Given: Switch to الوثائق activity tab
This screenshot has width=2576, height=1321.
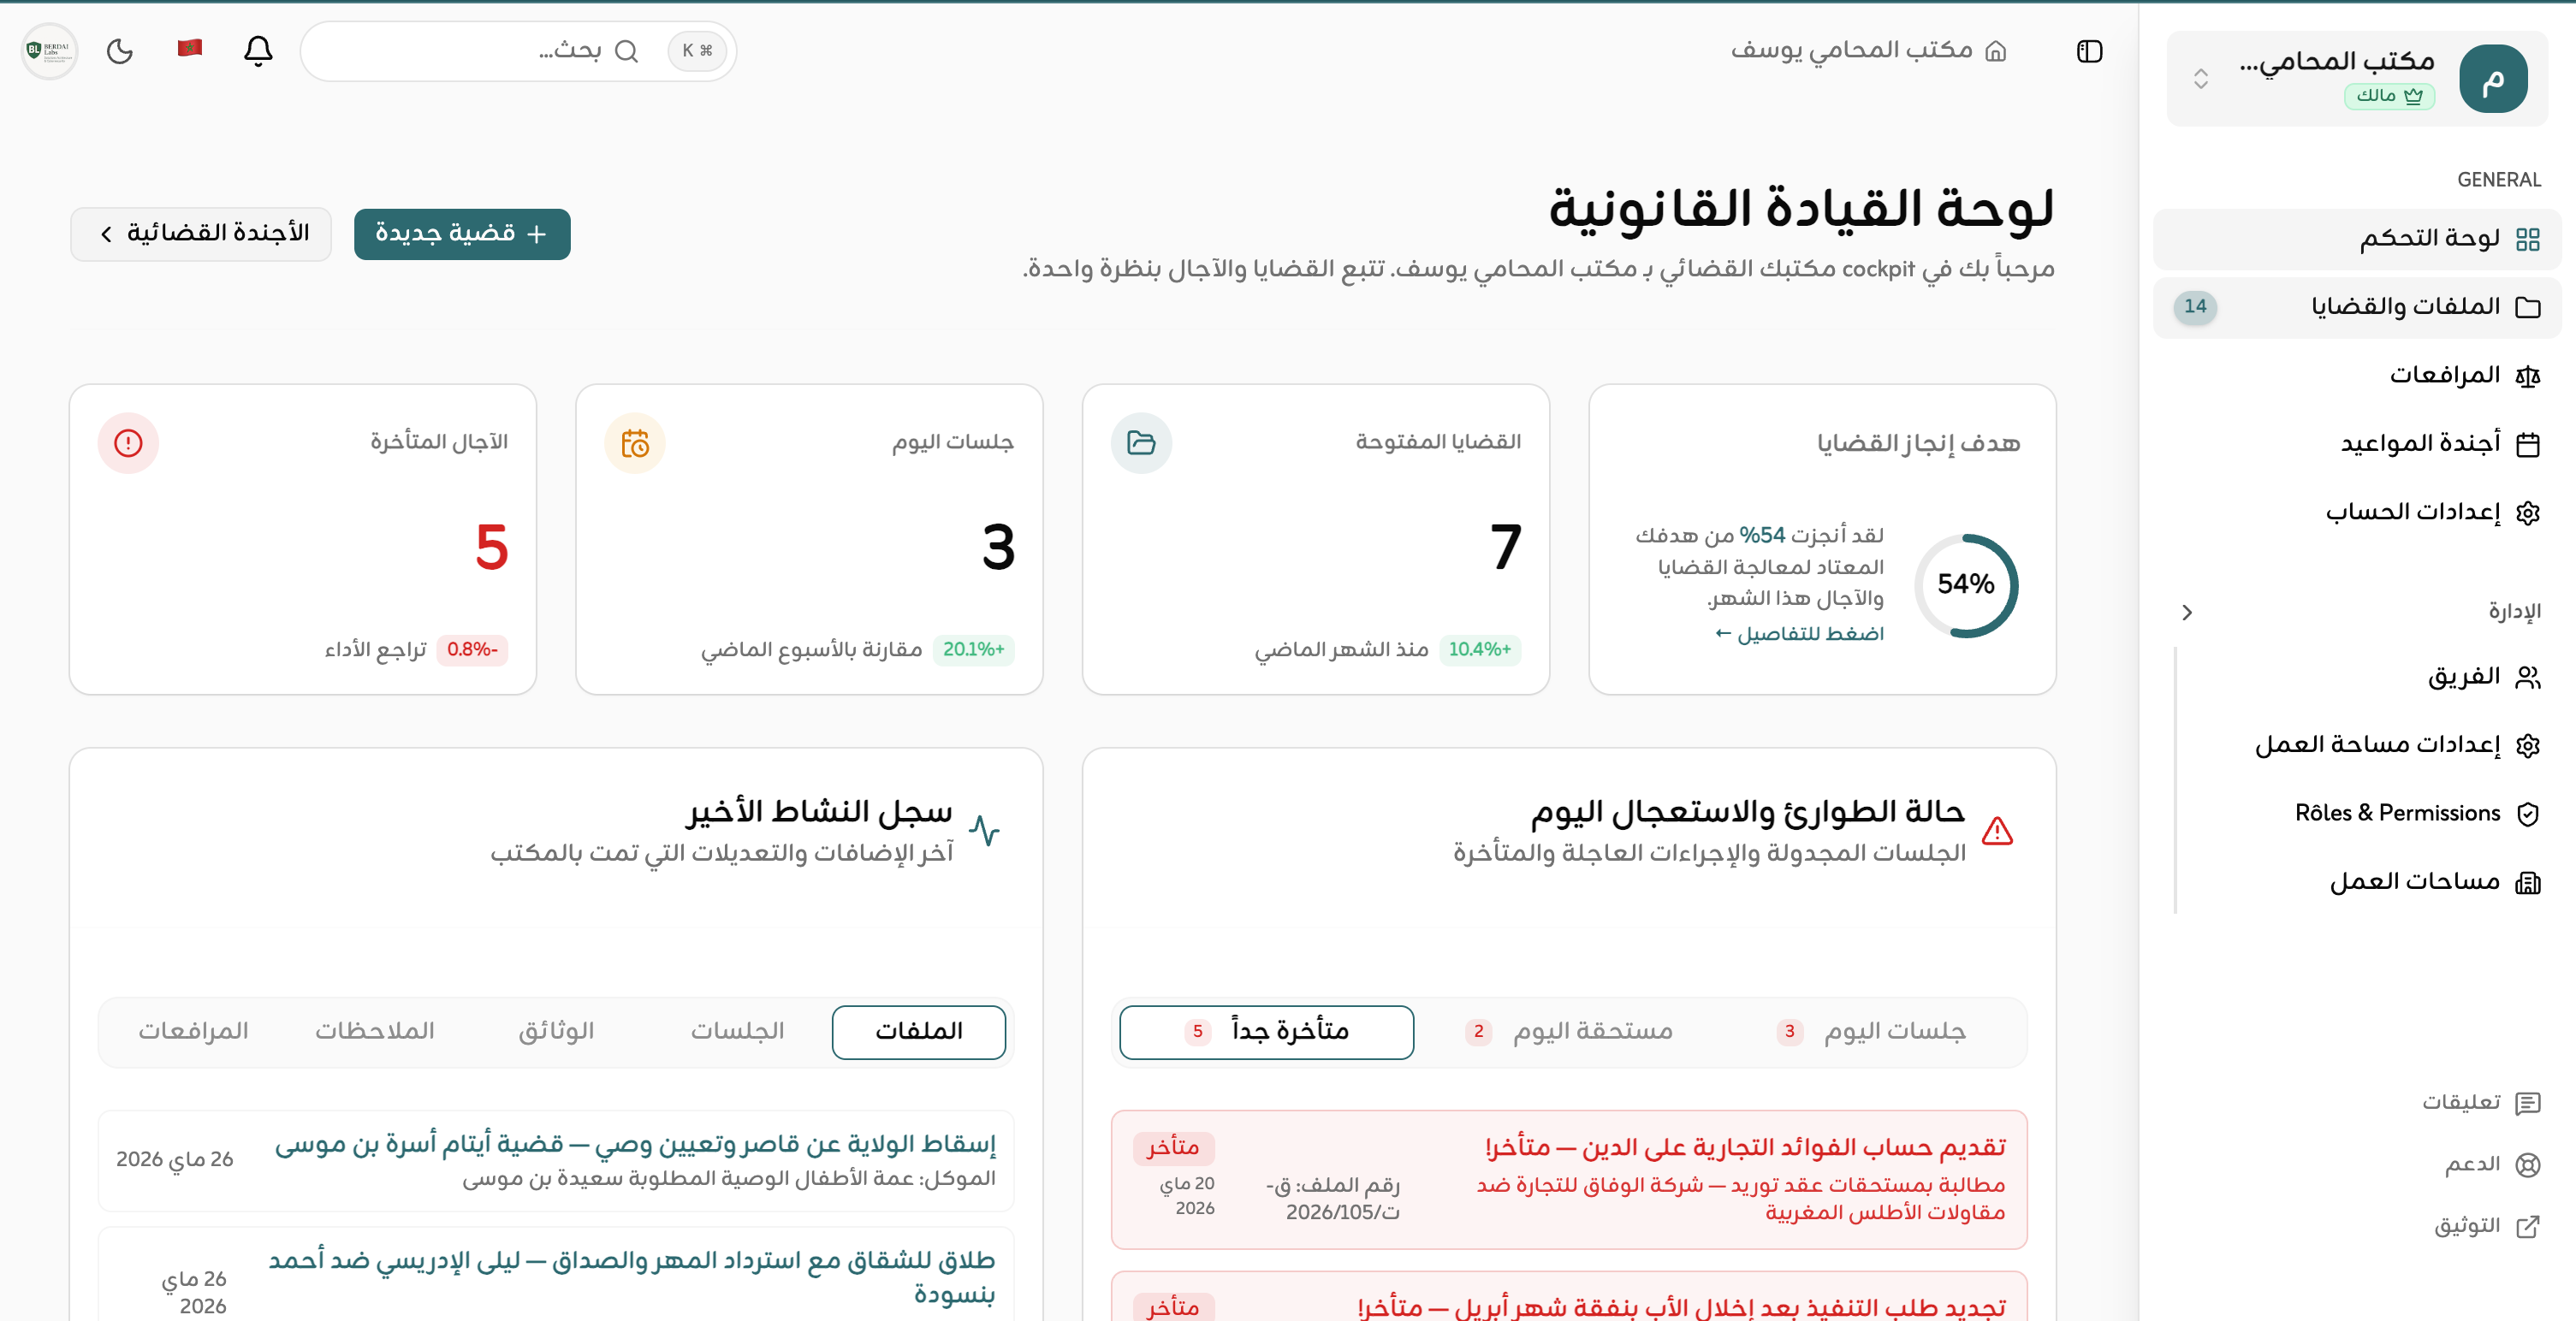Looking at the screenshot, I should point(556,1032).
